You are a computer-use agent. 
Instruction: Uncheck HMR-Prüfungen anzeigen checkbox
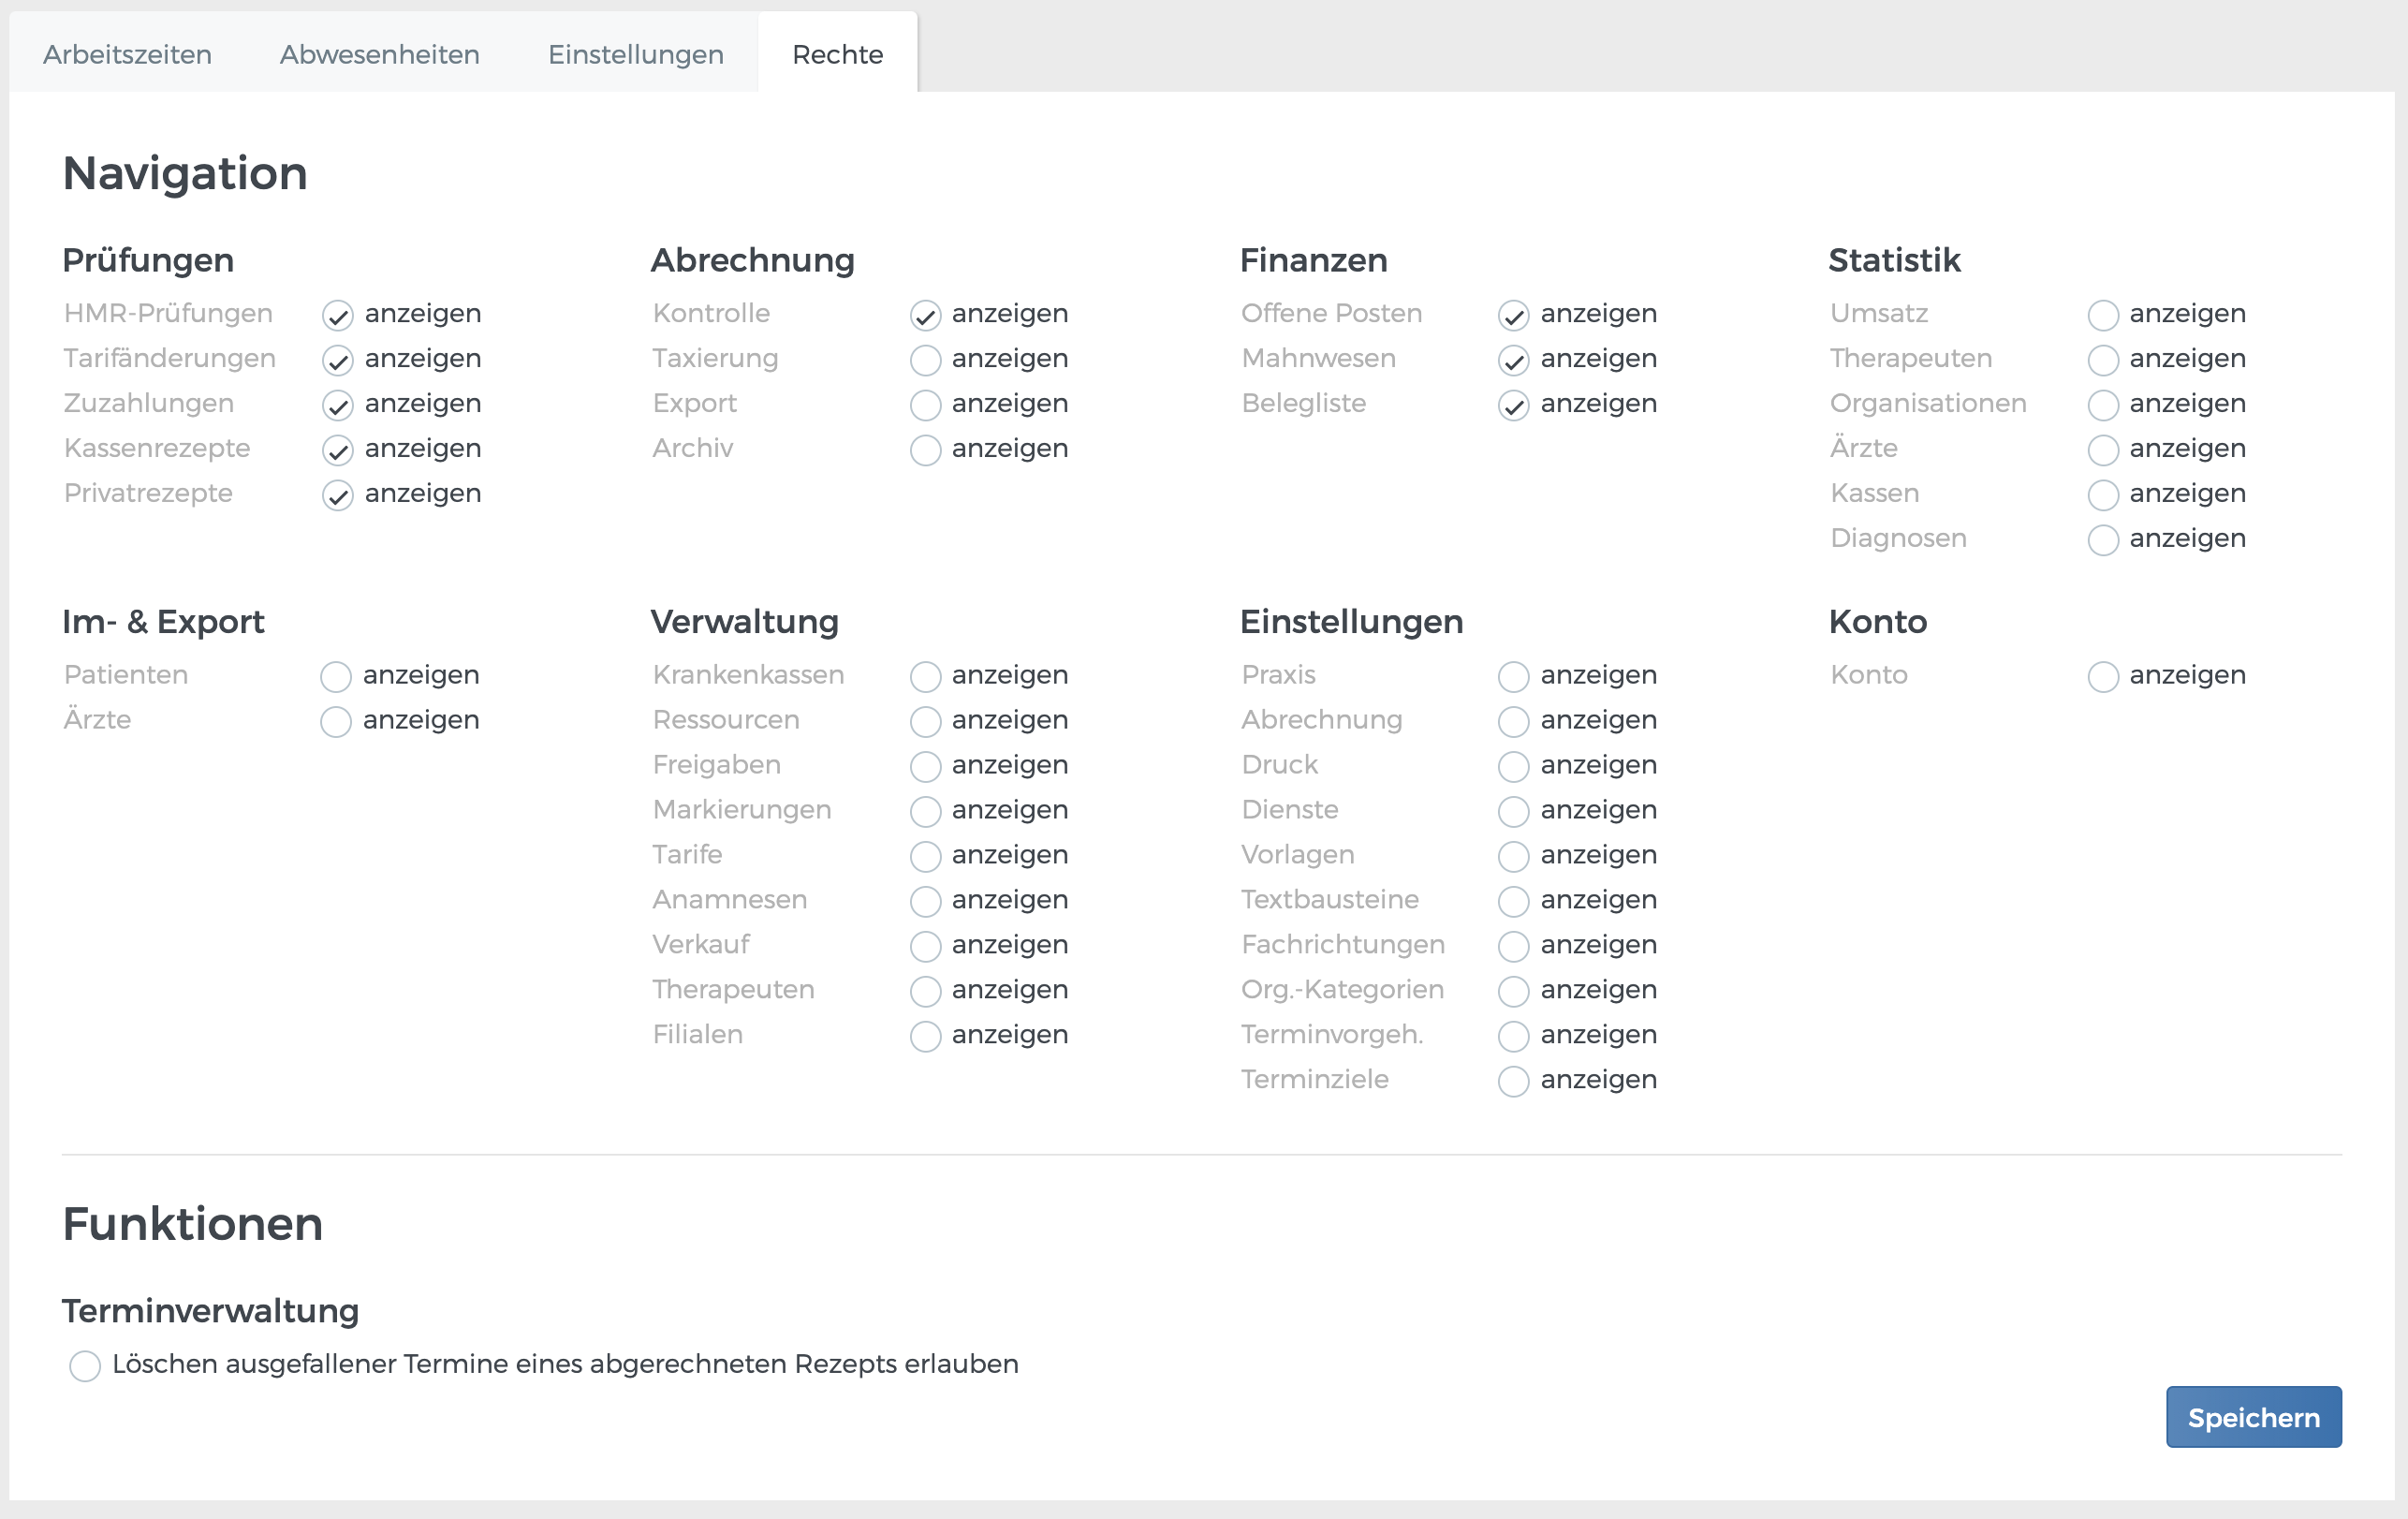[338, 316]
